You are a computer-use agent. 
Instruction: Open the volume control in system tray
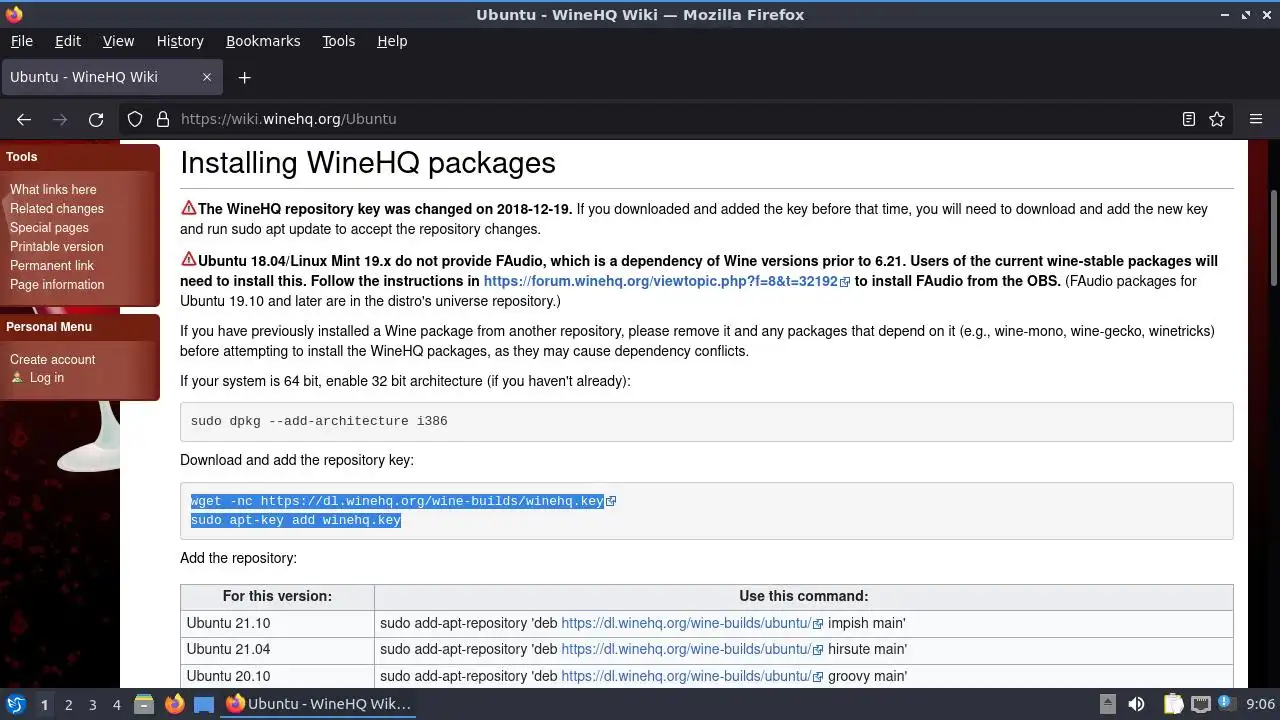point(1136,704)
